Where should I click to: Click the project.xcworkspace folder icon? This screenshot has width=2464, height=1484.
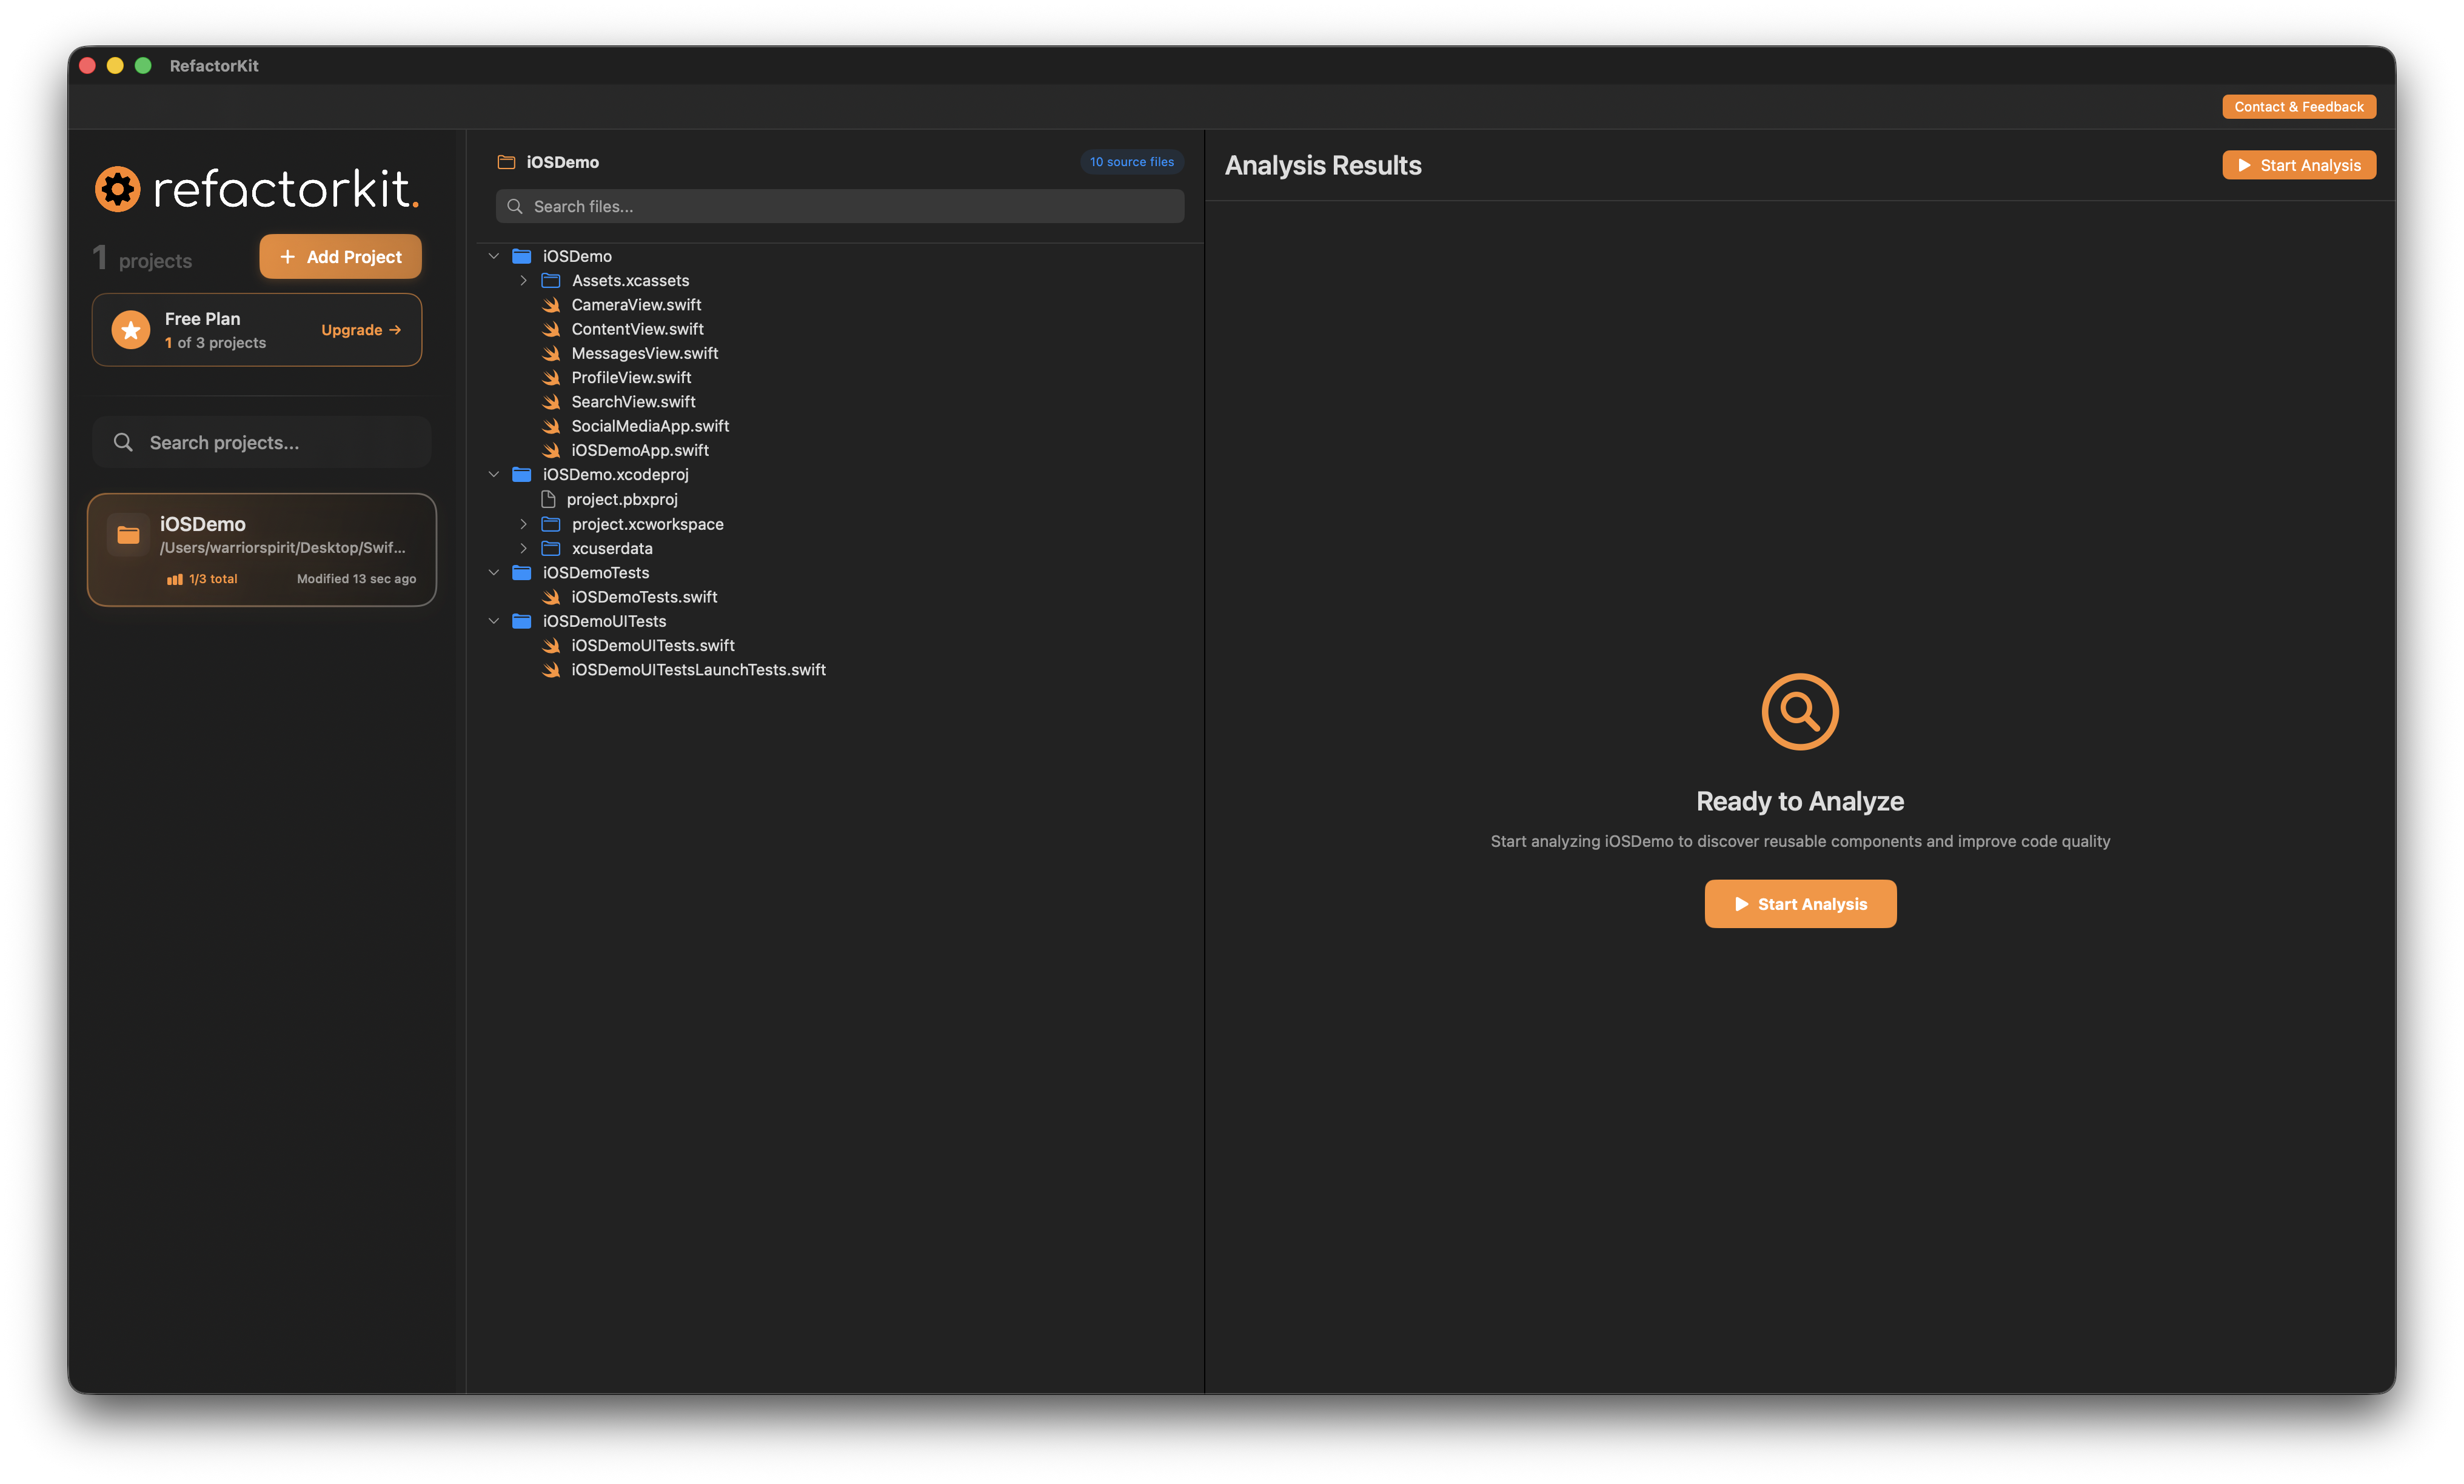pyautogui.click(x=551, y=524)
